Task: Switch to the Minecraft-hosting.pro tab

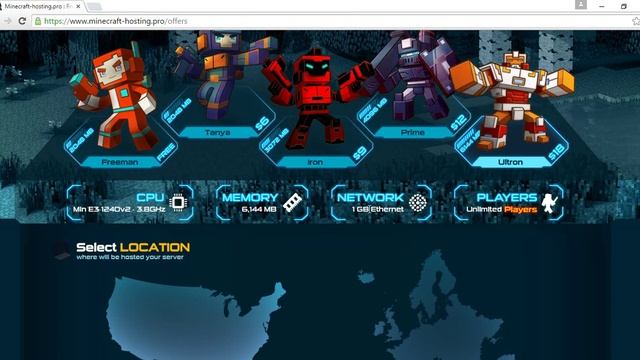Action: tap(39, 7)
